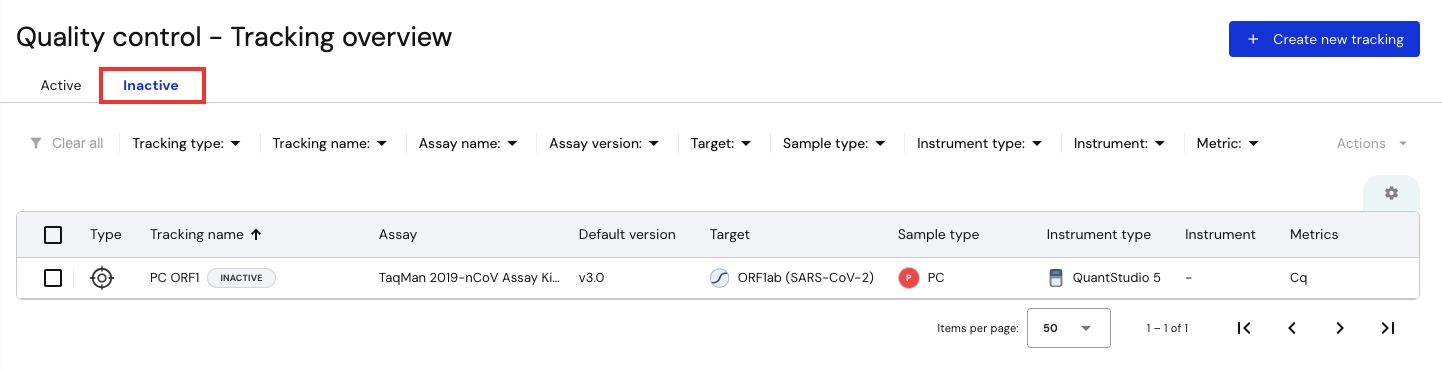This screenshot has width=1442, height=370.
Task: Go to the previous page chevron
Action: tap(1292, 328)
